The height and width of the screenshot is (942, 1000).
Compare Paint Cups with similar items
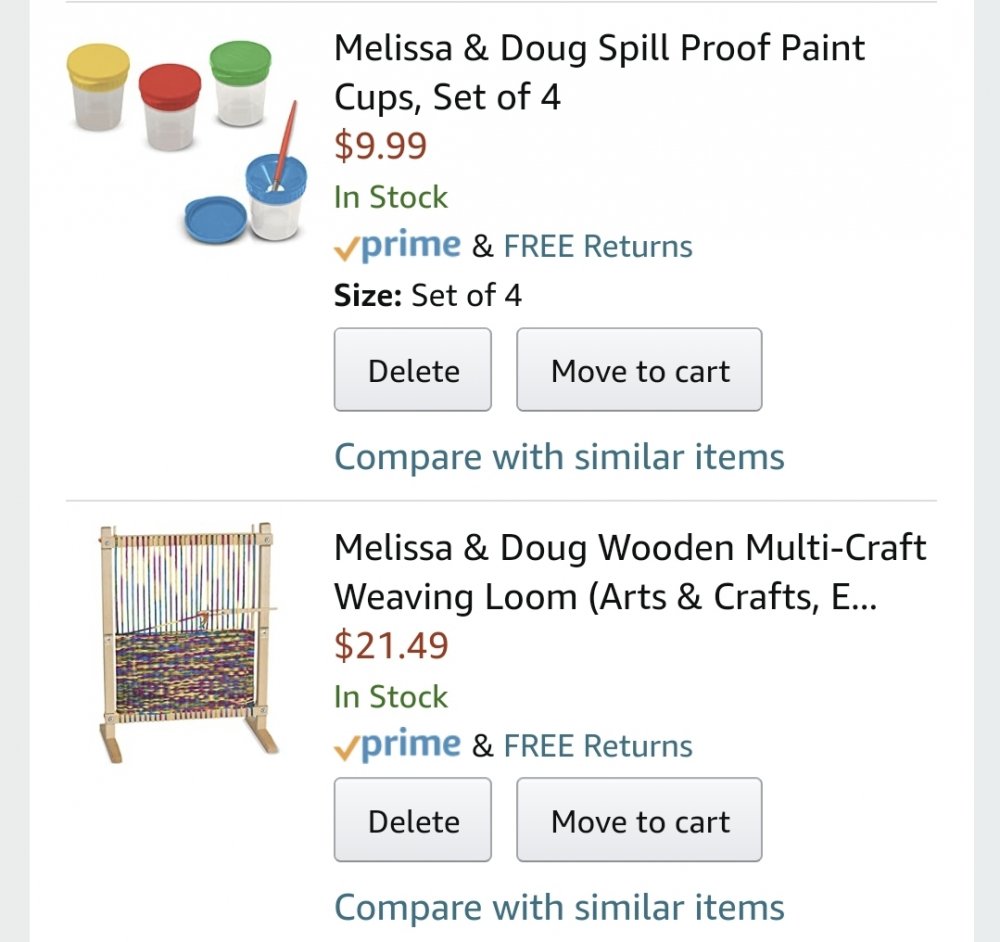coord(559,457)
